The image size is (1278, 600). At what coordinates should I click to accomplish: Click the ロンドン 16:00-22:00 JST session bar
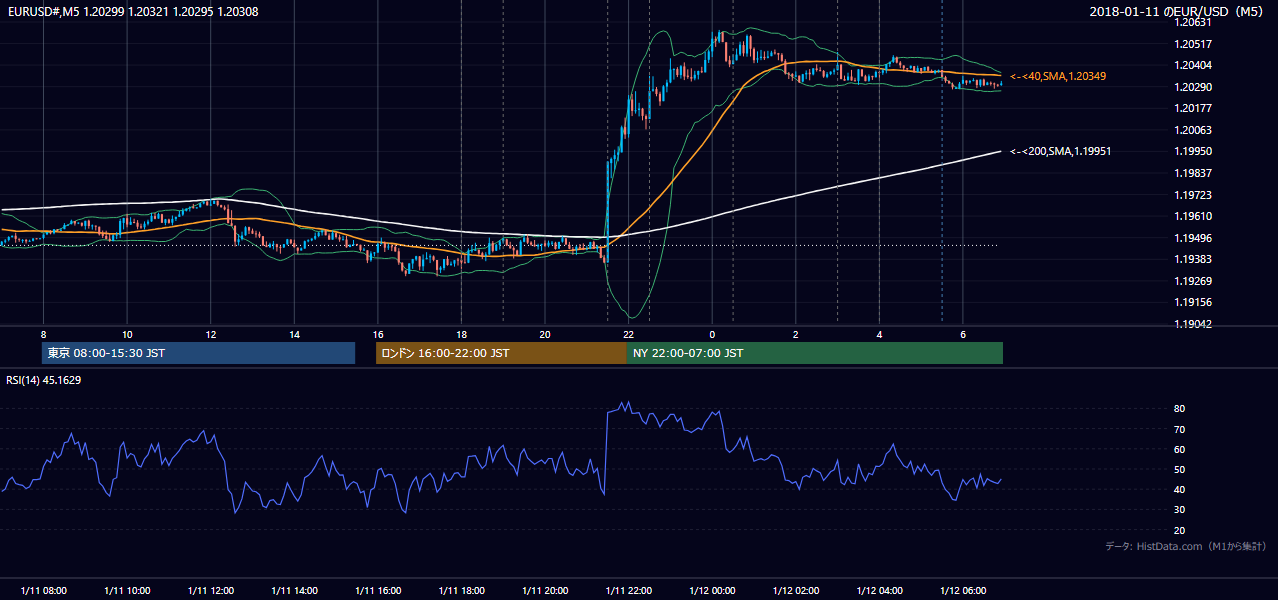click(x=501, y=353)
